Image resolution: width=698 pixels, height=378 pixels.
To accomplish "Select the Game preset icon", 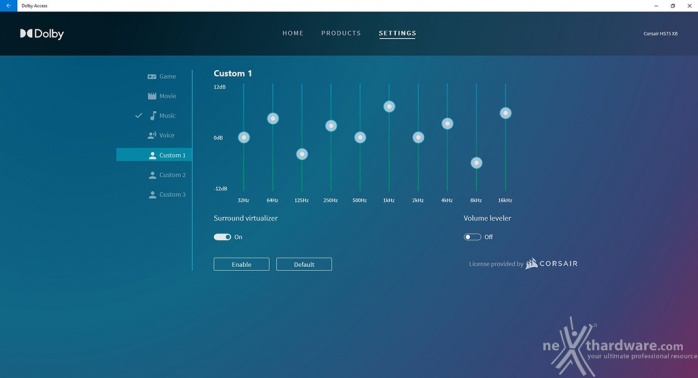I will pyautogui.click(x=152, y=77).
